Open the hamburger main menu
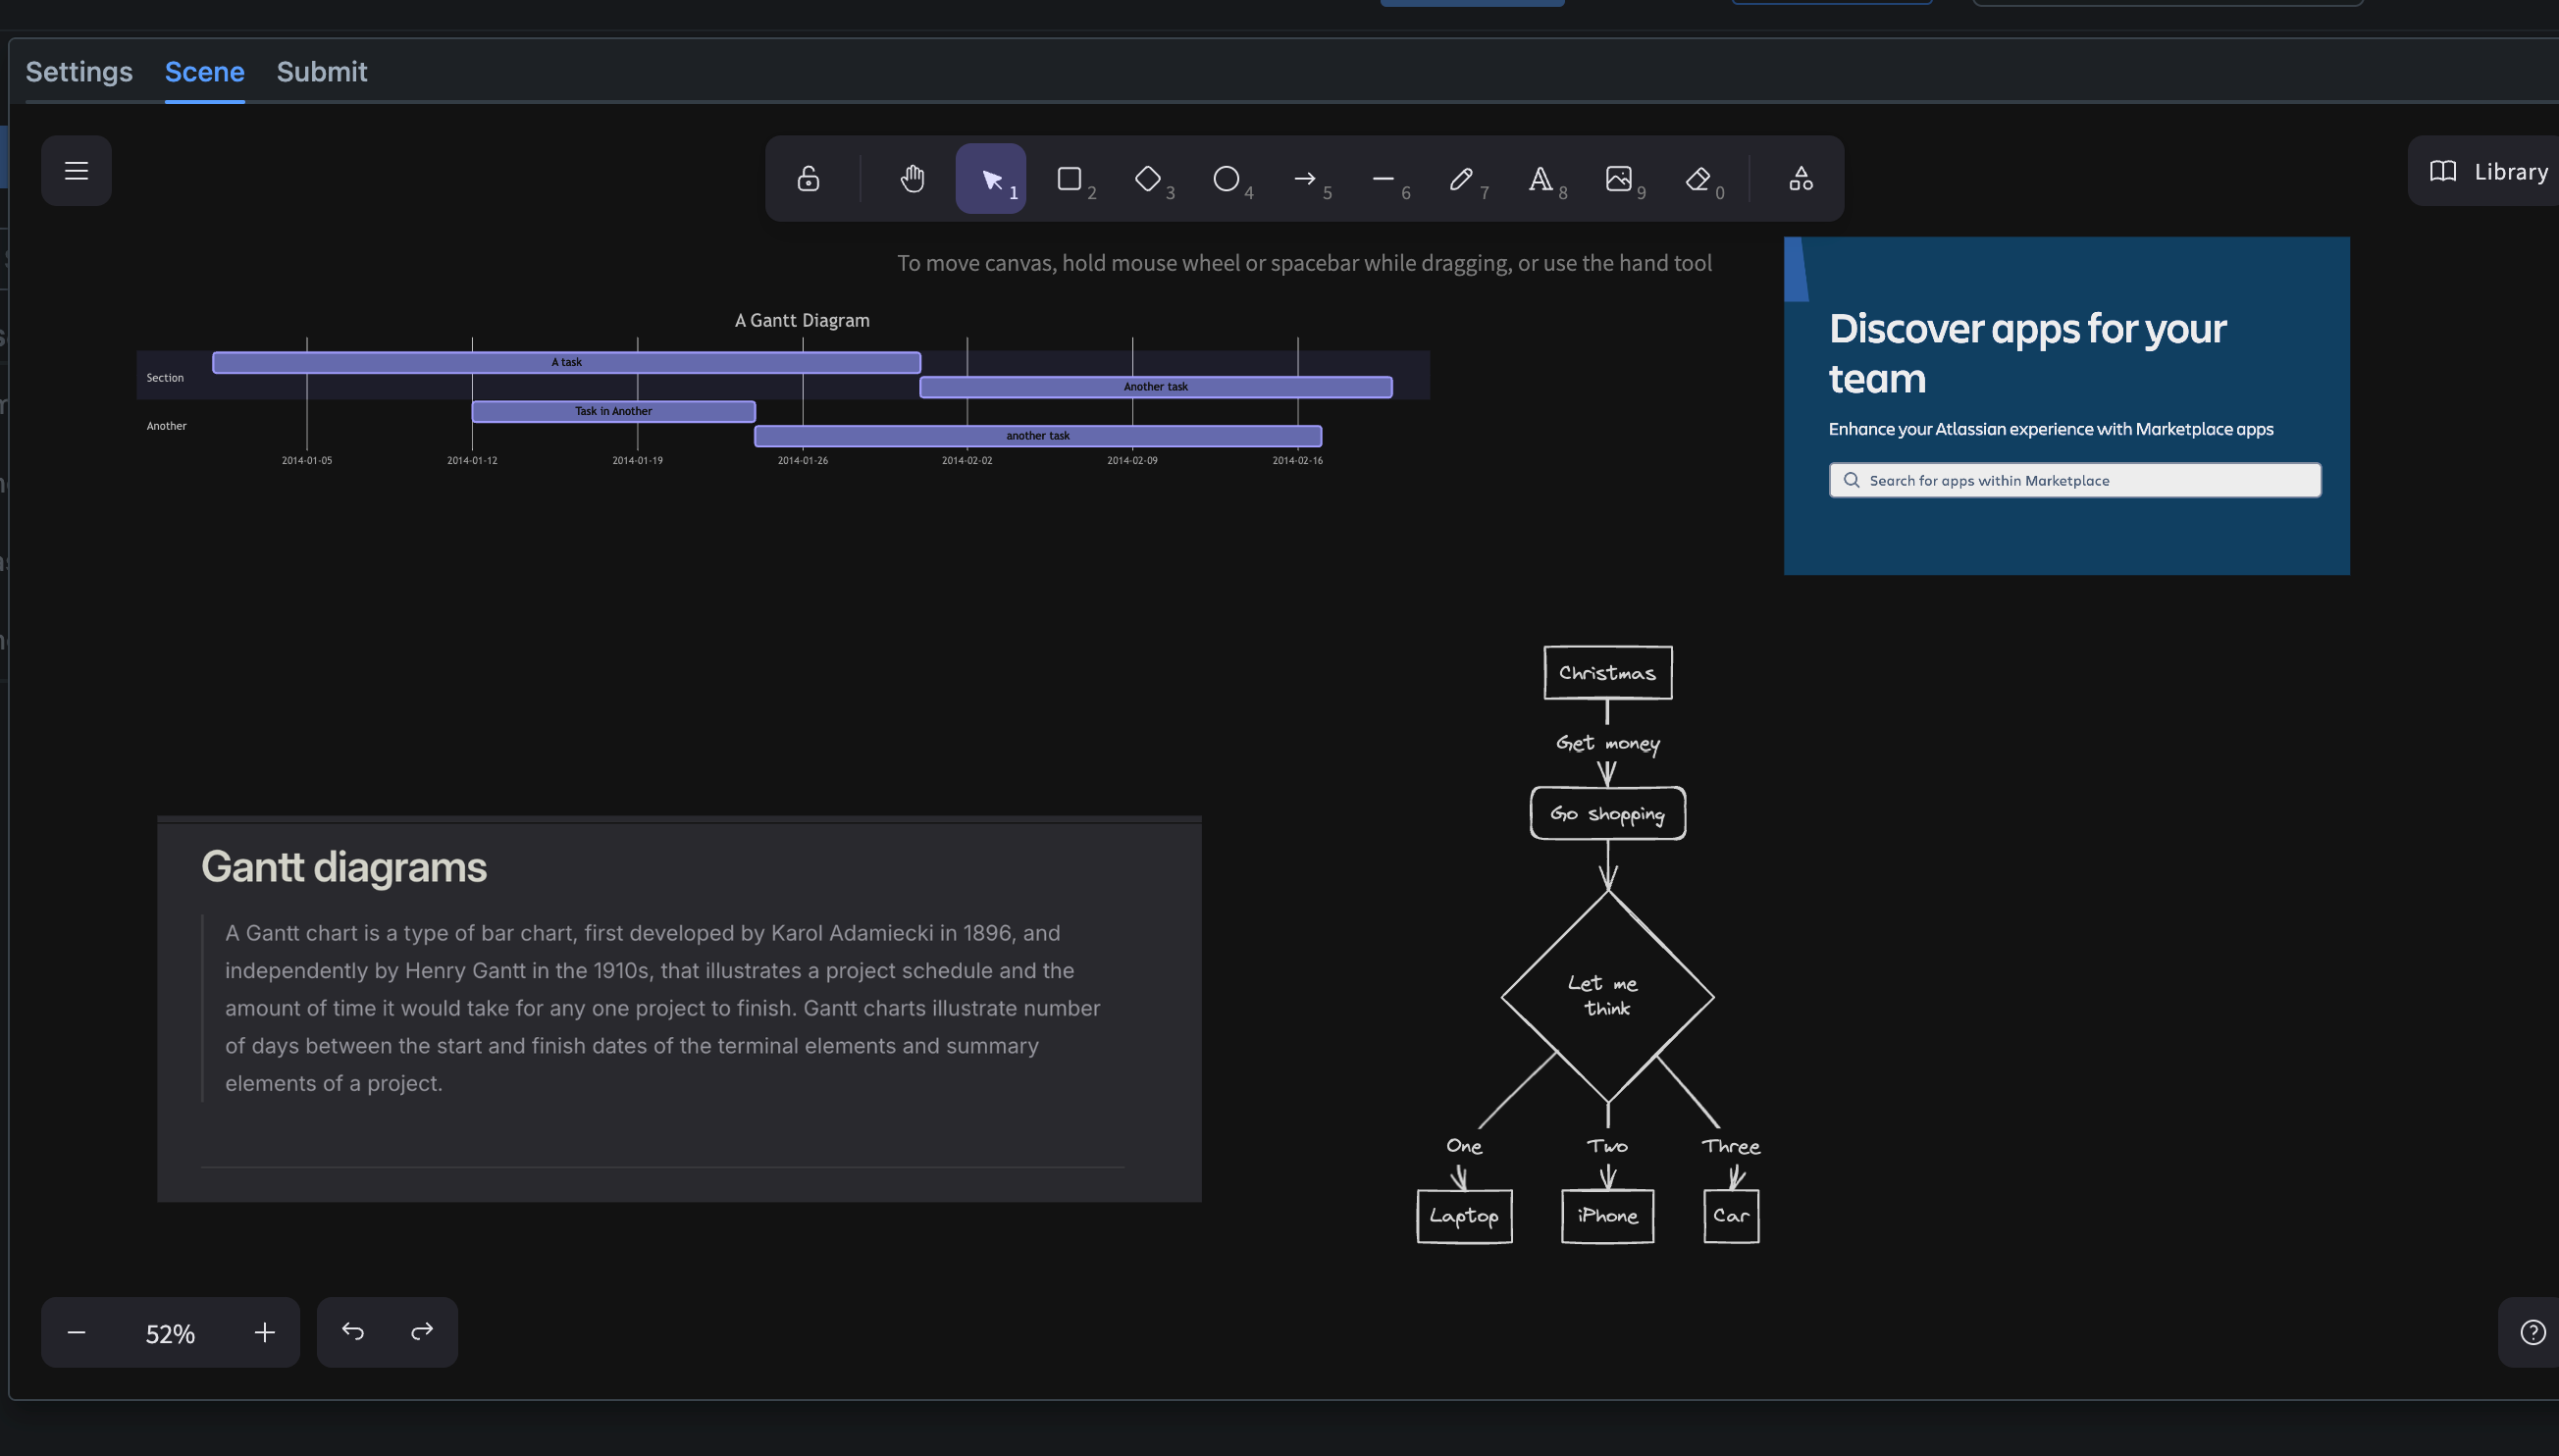This screenshot has height=1456, width=2559. point(76,171)
